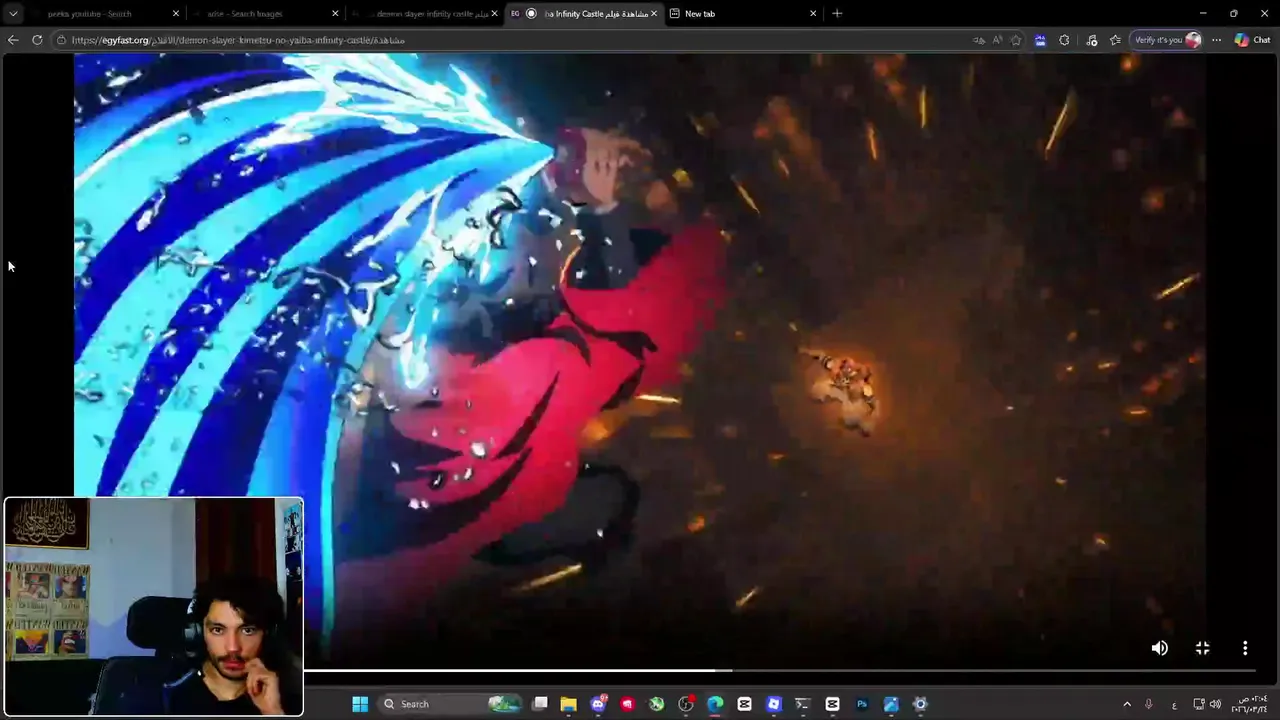Open the video player's three-dot options menu
Viewport: 1280px width, 720px height.
1245,648
